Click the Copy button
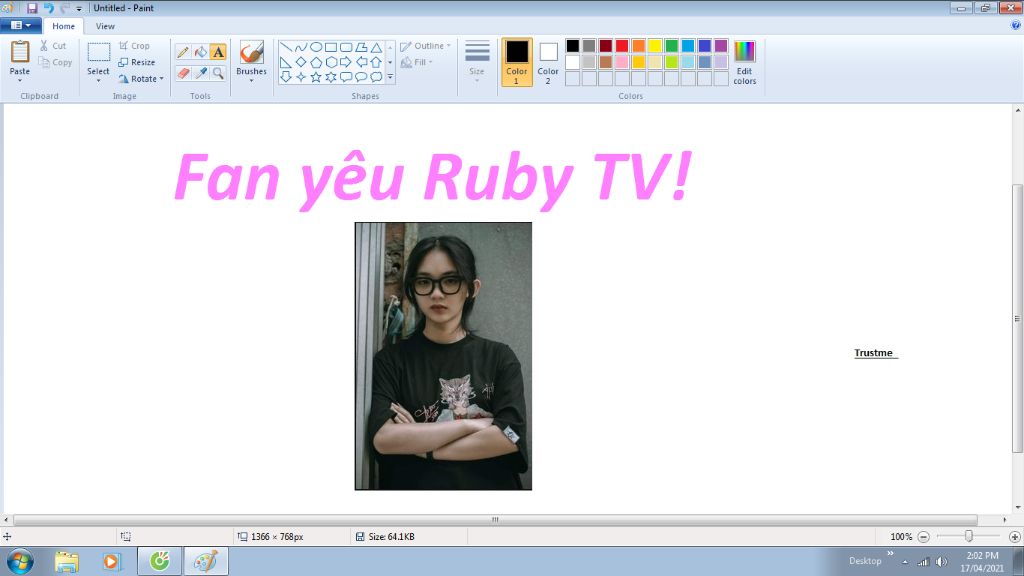This screenshot has height=576, width=1024. 55,62
